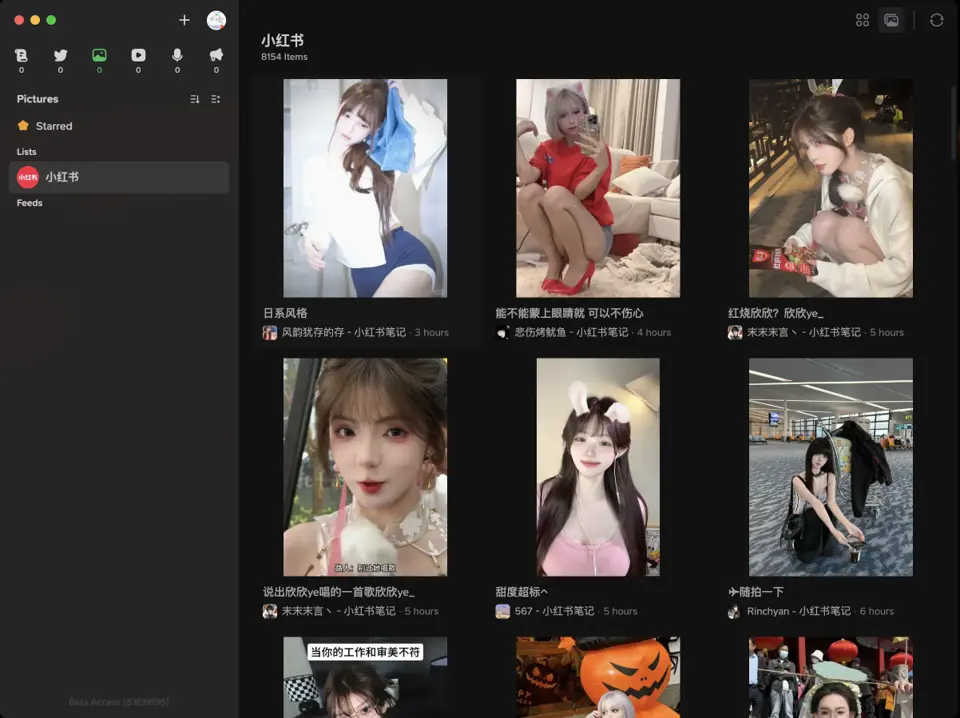Screen dimensions: 960x718
Task: Open the user profile avatar
Action: tap(216, 20)
